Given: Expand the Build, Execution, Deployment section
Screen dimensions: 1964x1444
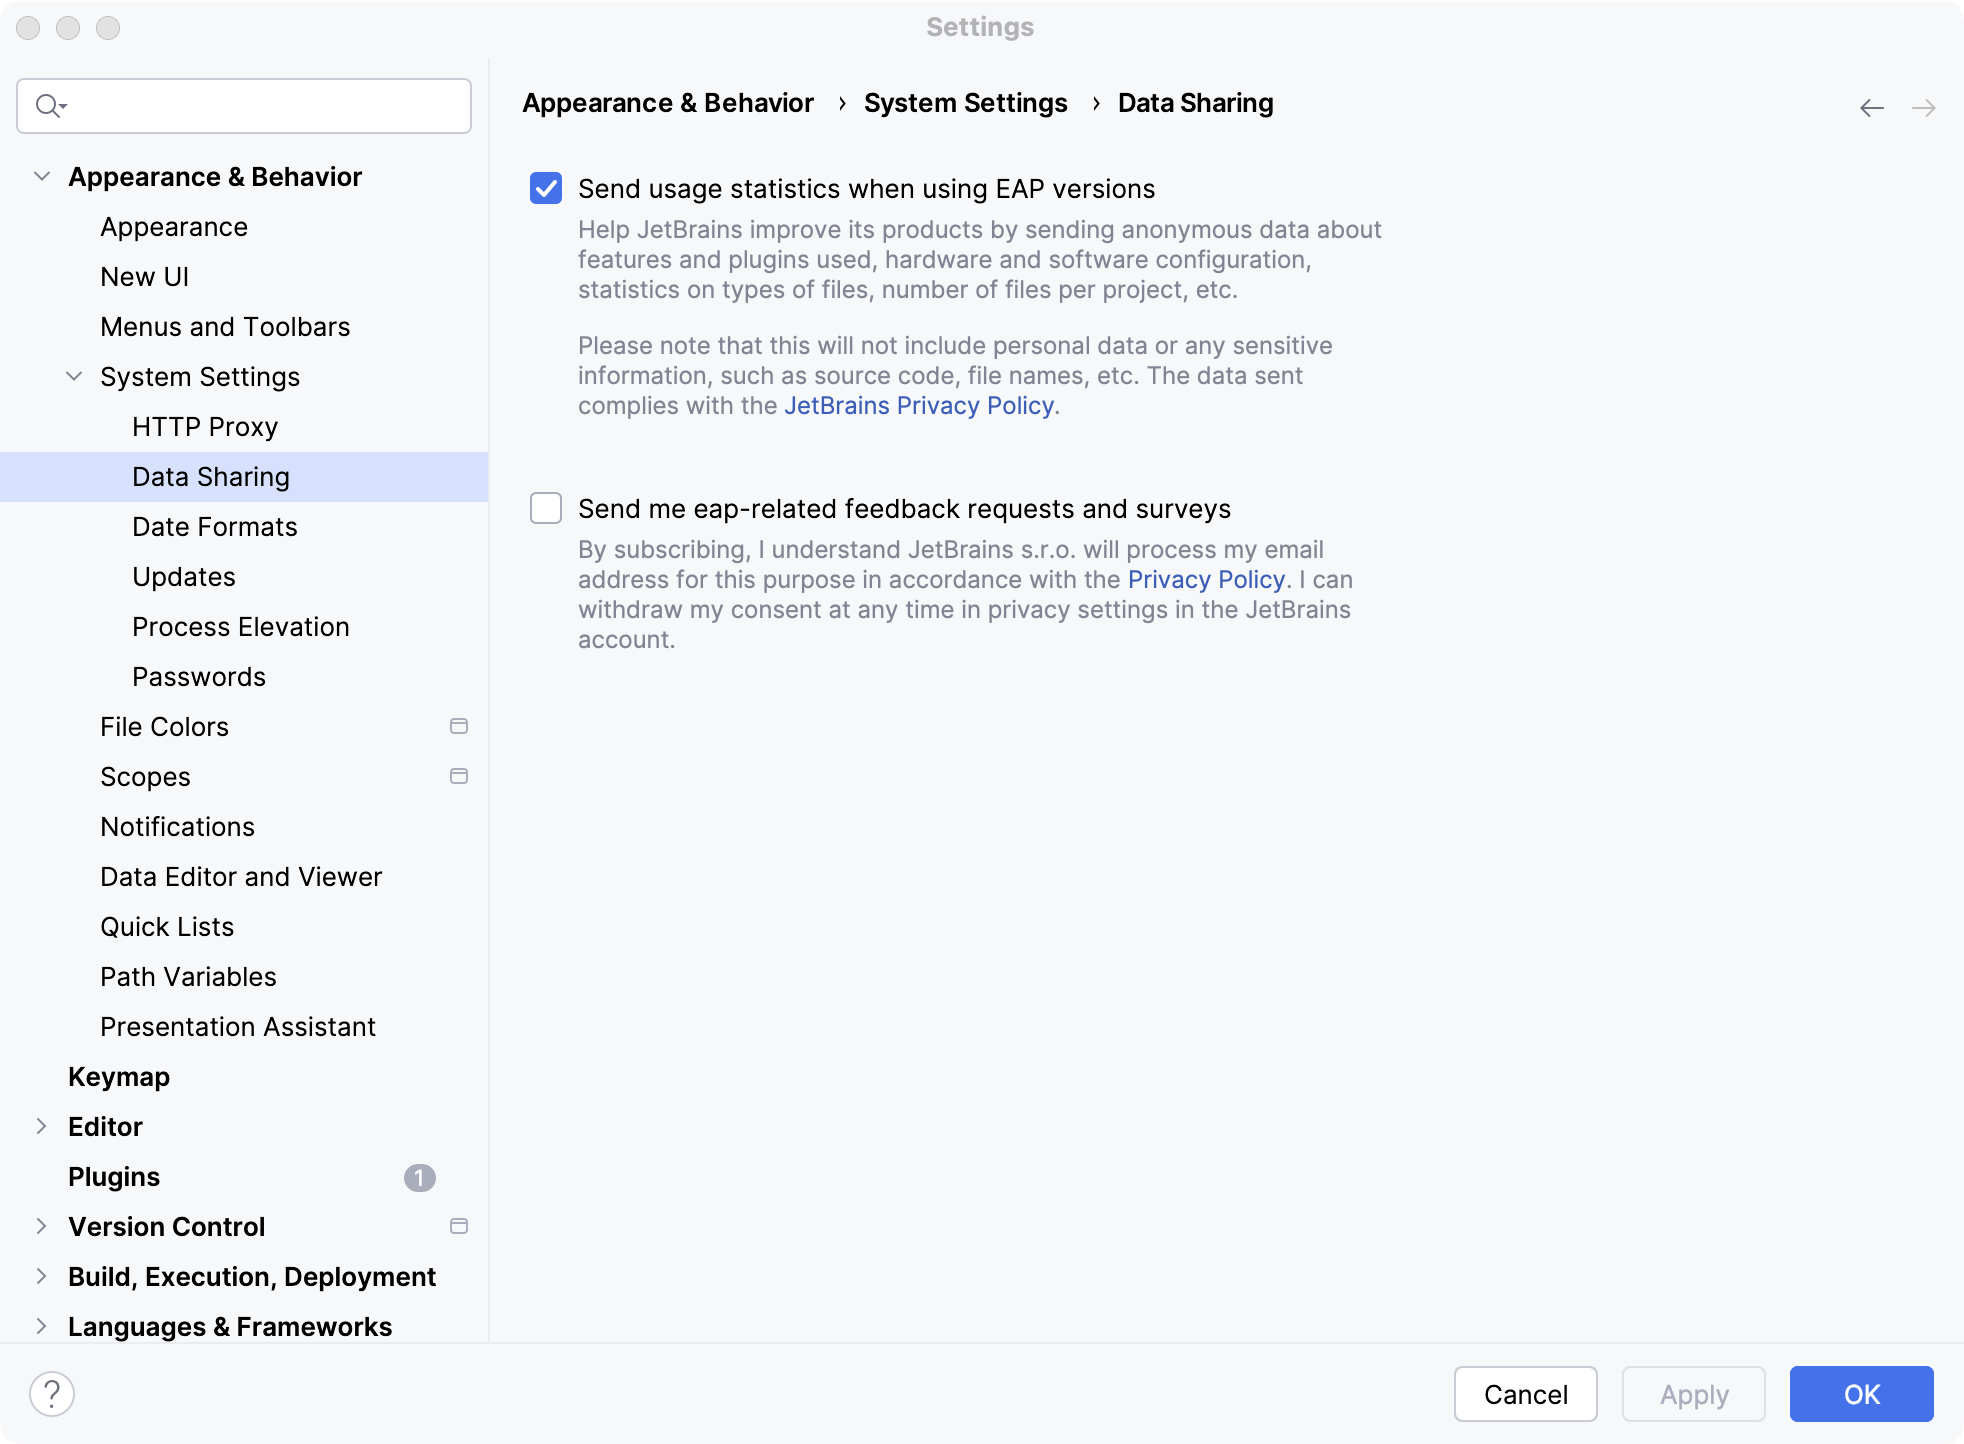Looking at the screenshot, I should [41, 1276].
